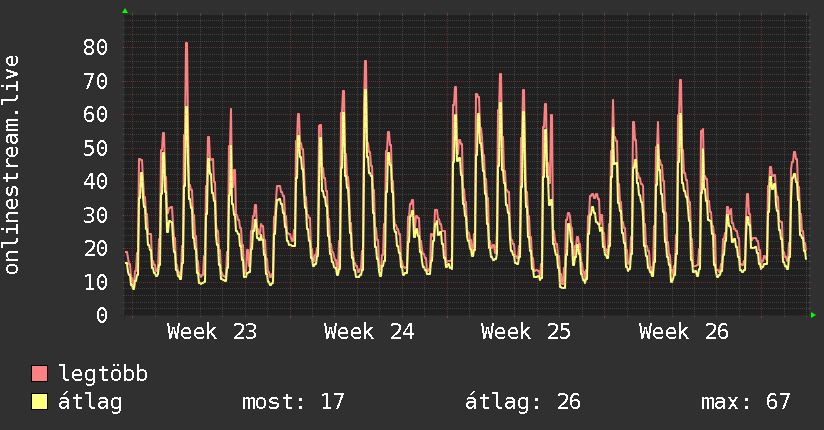Click the most: 17 statistic

(x=293, y=402)
